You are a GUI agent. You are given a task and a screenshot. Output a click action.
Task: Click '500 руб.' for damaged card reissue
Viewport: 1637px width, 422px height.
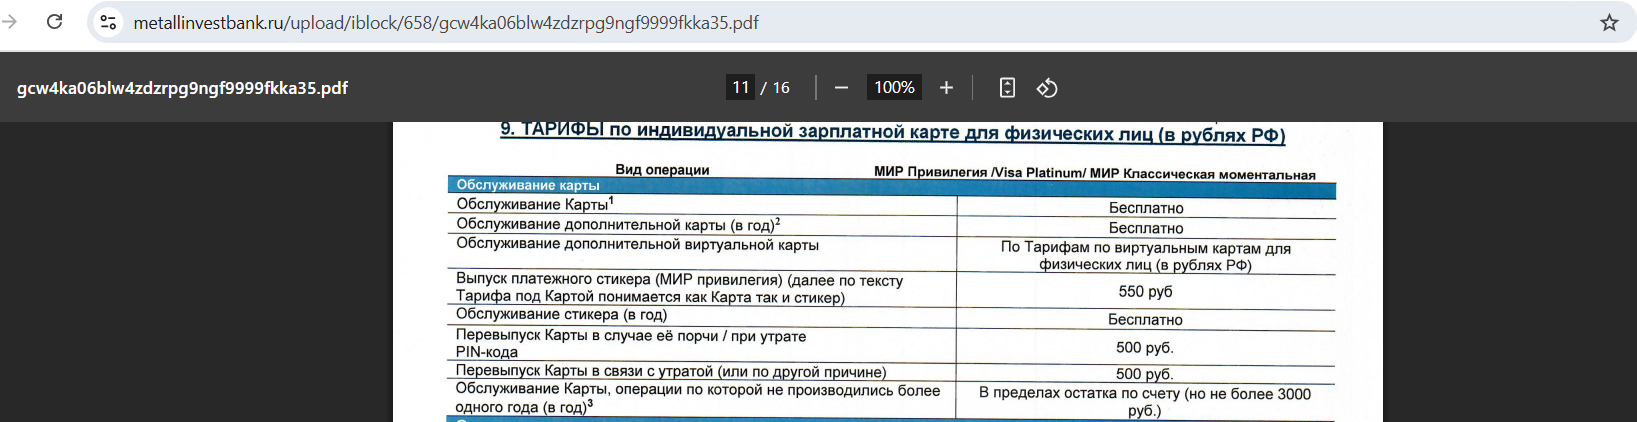point(1145,347)
